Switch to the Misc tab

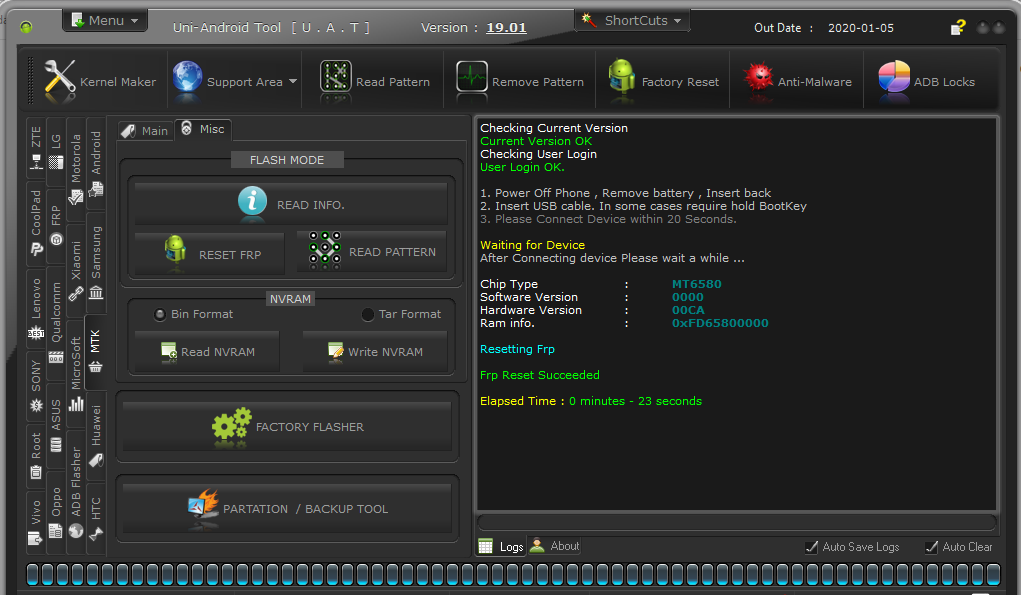click(x=203, y=129)
